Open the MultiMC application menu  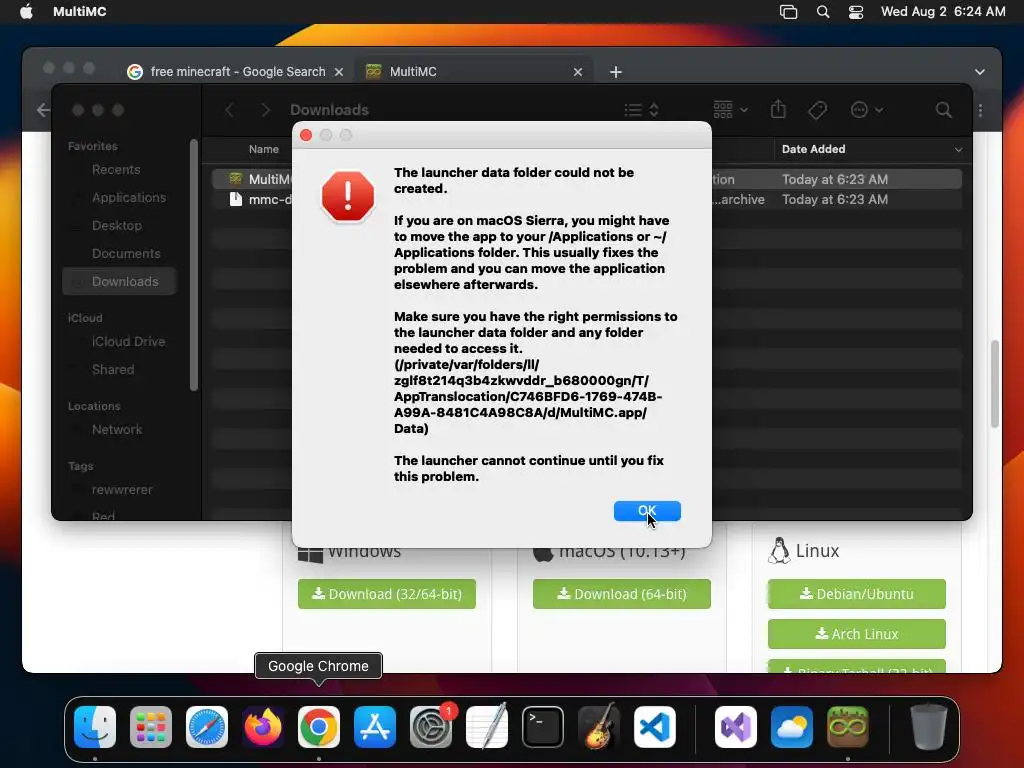pos(80,11)
